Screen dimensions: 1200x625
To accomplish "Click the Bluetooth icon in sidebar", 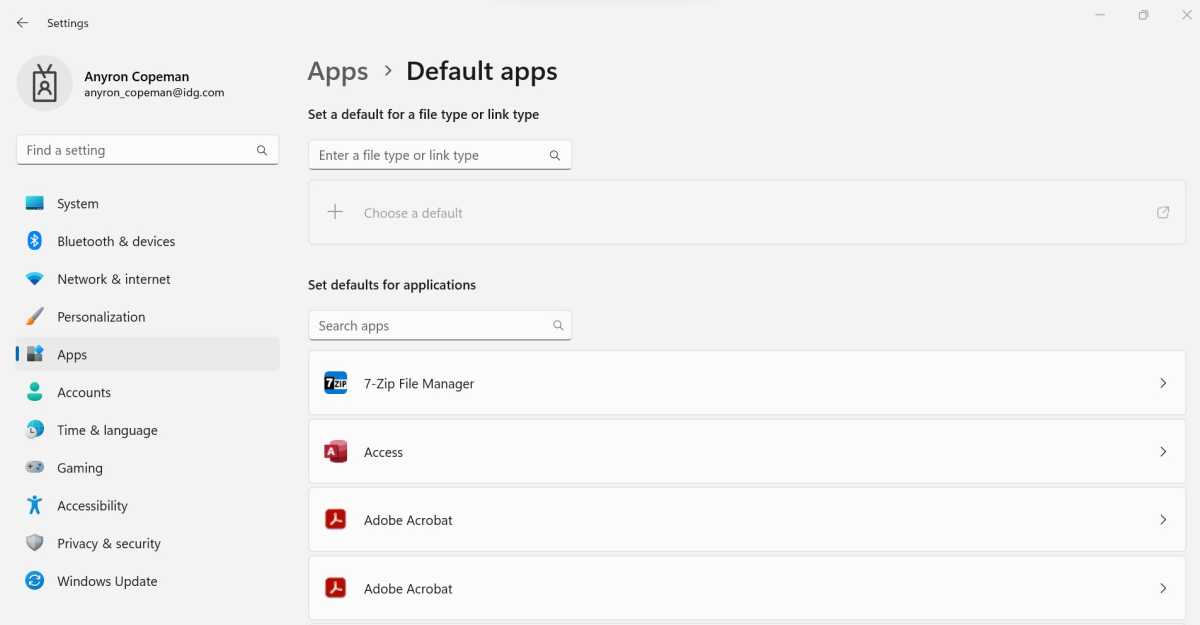I will 35,241.
